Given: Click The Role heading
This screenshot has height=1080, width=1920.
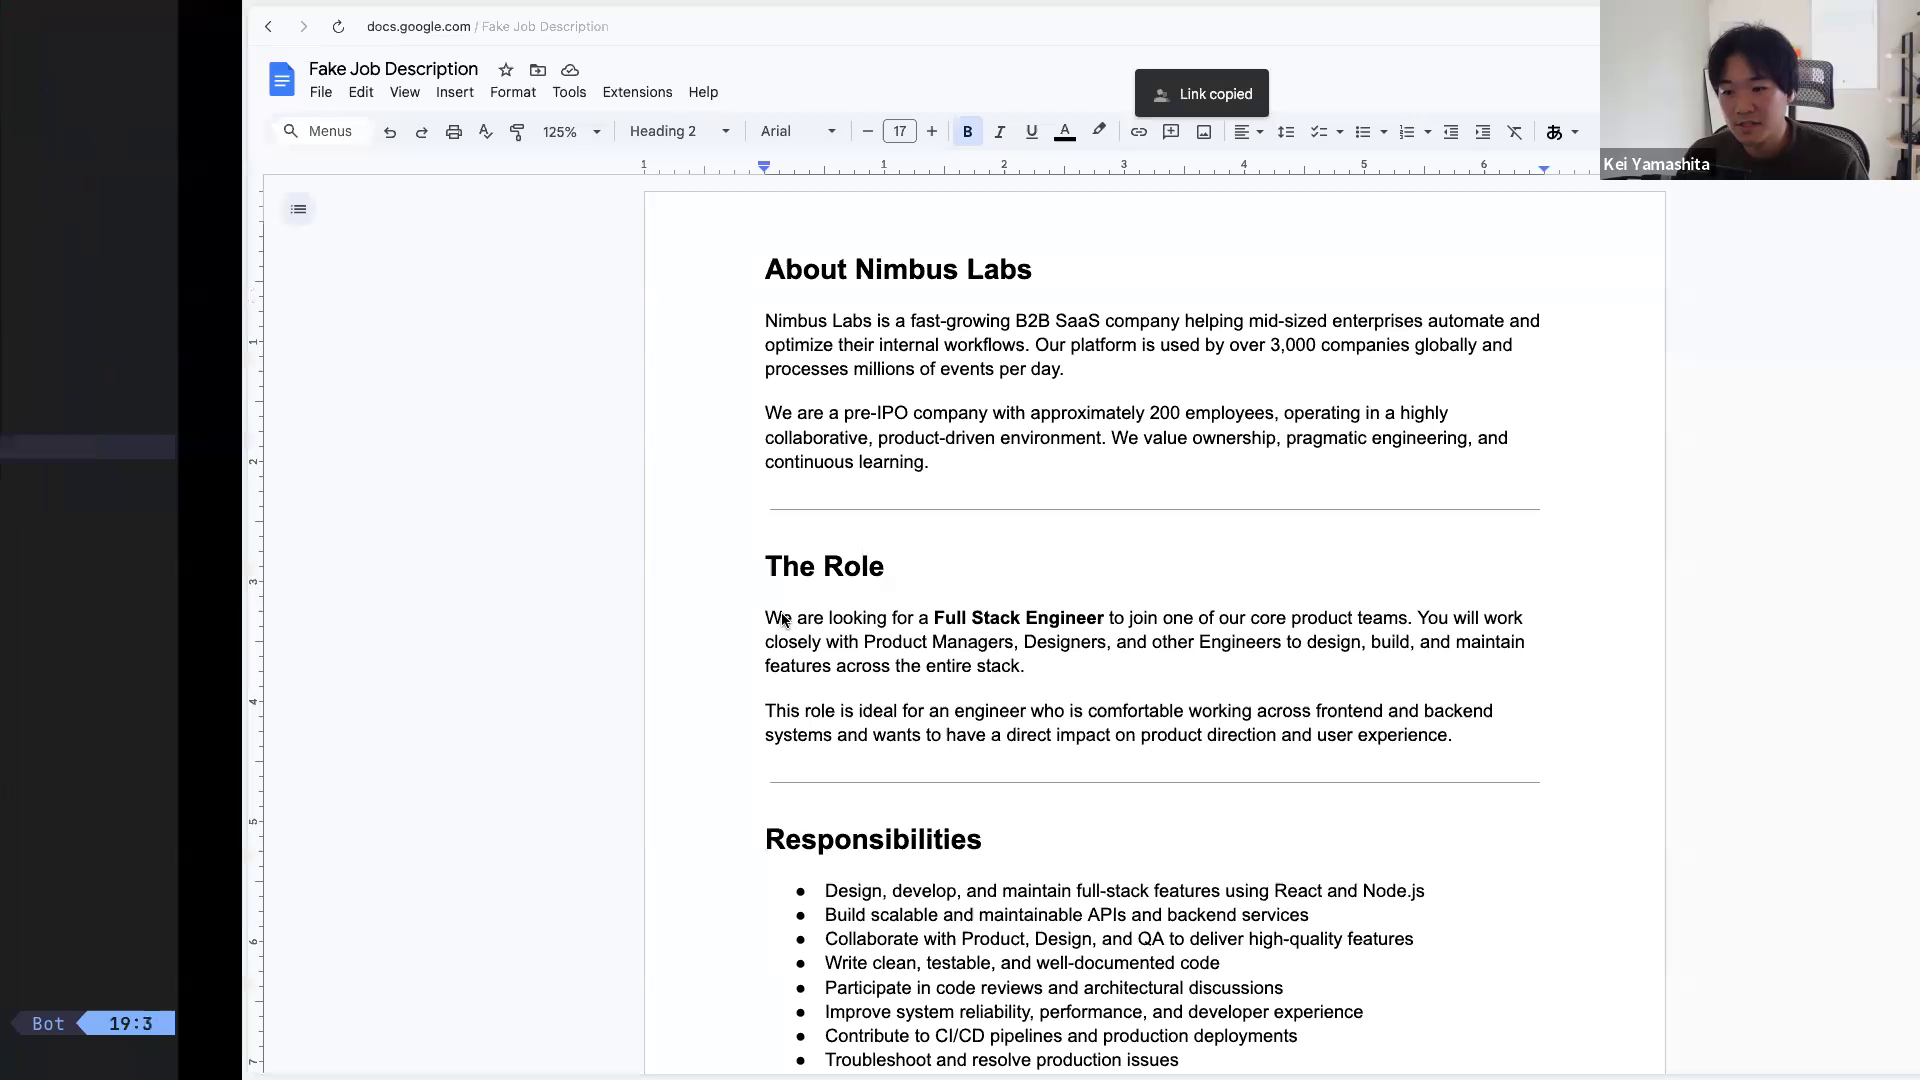Looking at the screenshot, I should pyautogui.click(x=824, y=566).
